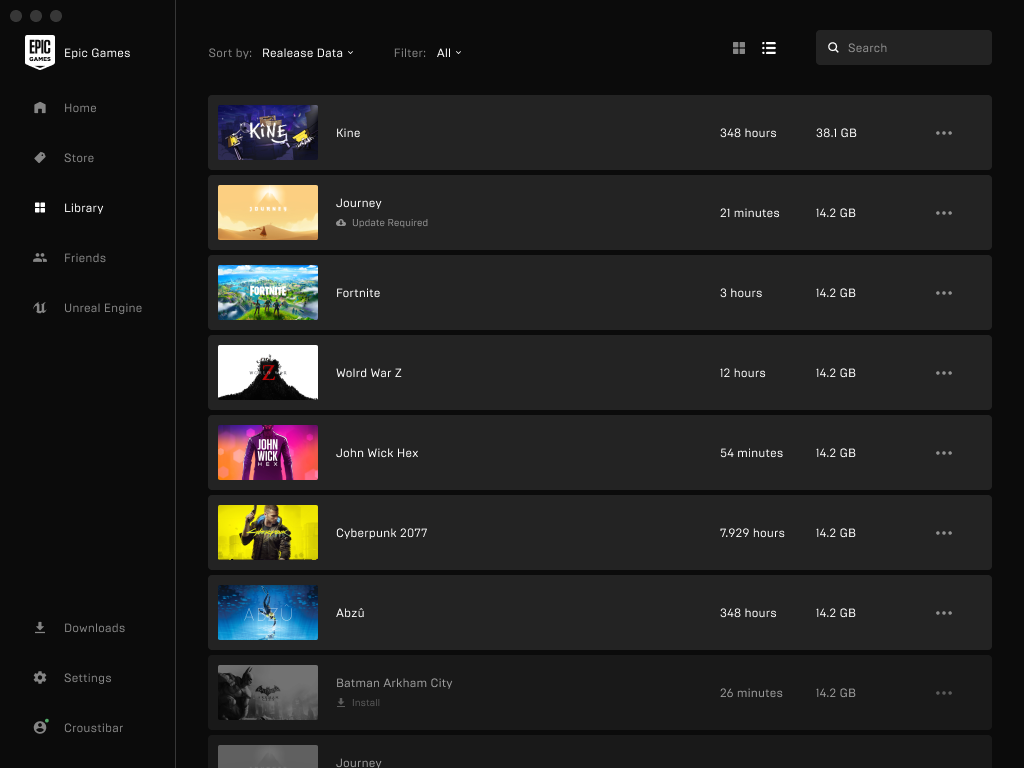Screen dimensions: 1024x768
Task: Click the 26 minutes playtime for Batman
Action: click(751, 693)
